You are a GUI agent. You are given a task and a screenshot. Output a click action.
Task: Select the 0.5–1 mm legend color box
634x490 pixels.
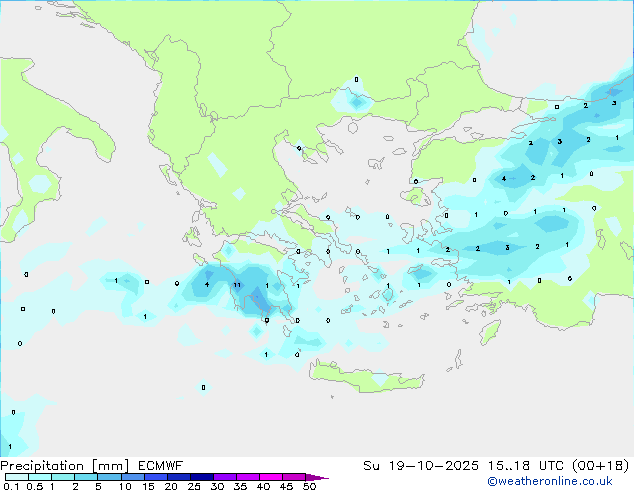pyautogui.click(x=40, y=477)
